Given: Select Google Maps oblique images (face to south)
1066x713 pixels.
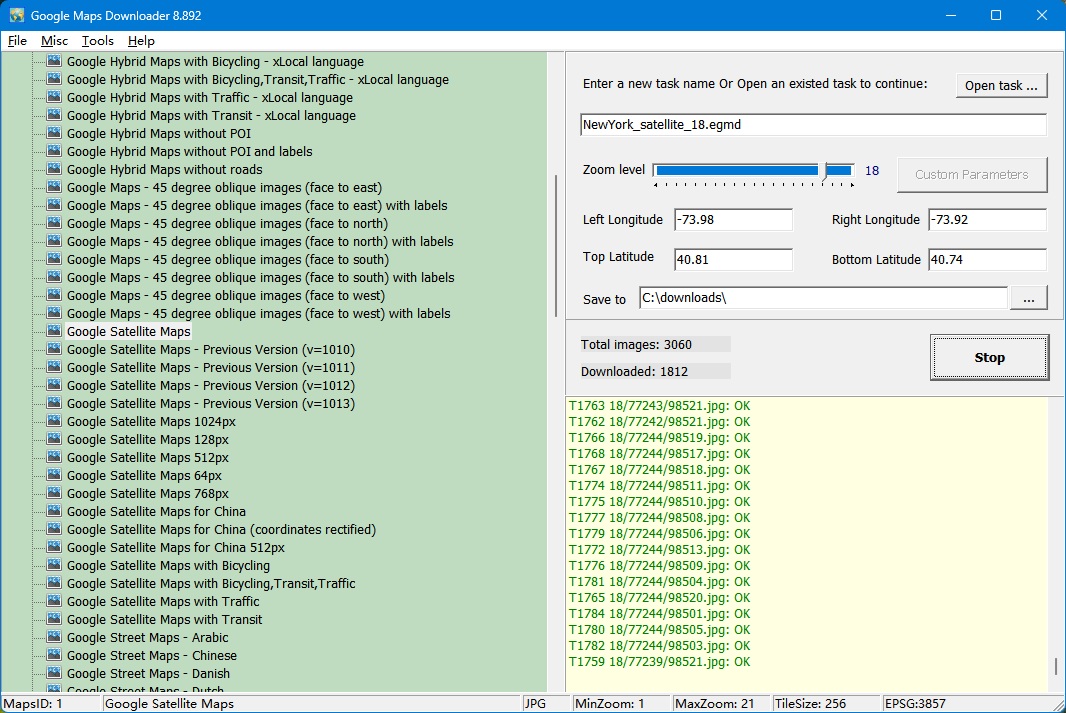Looking at the screenshot, I should click(228, 260).
